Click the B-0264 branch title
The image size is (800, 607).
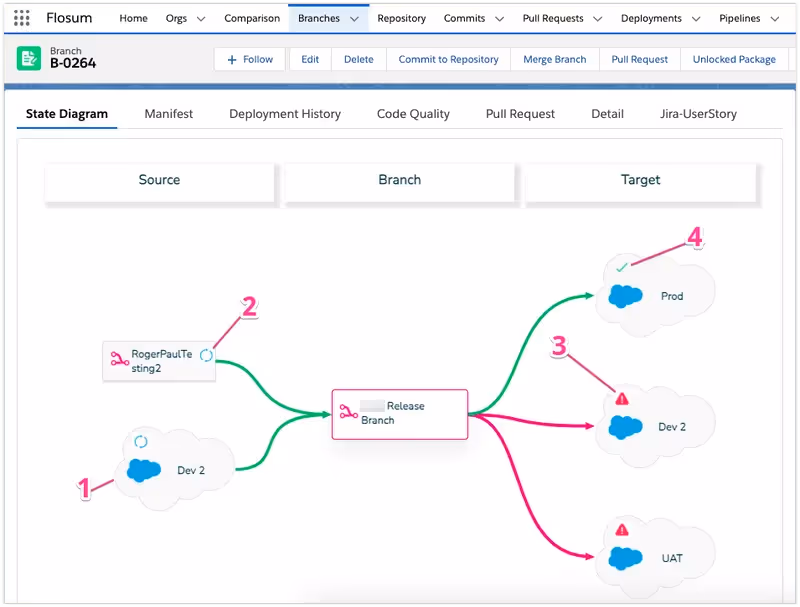[73, 63]
